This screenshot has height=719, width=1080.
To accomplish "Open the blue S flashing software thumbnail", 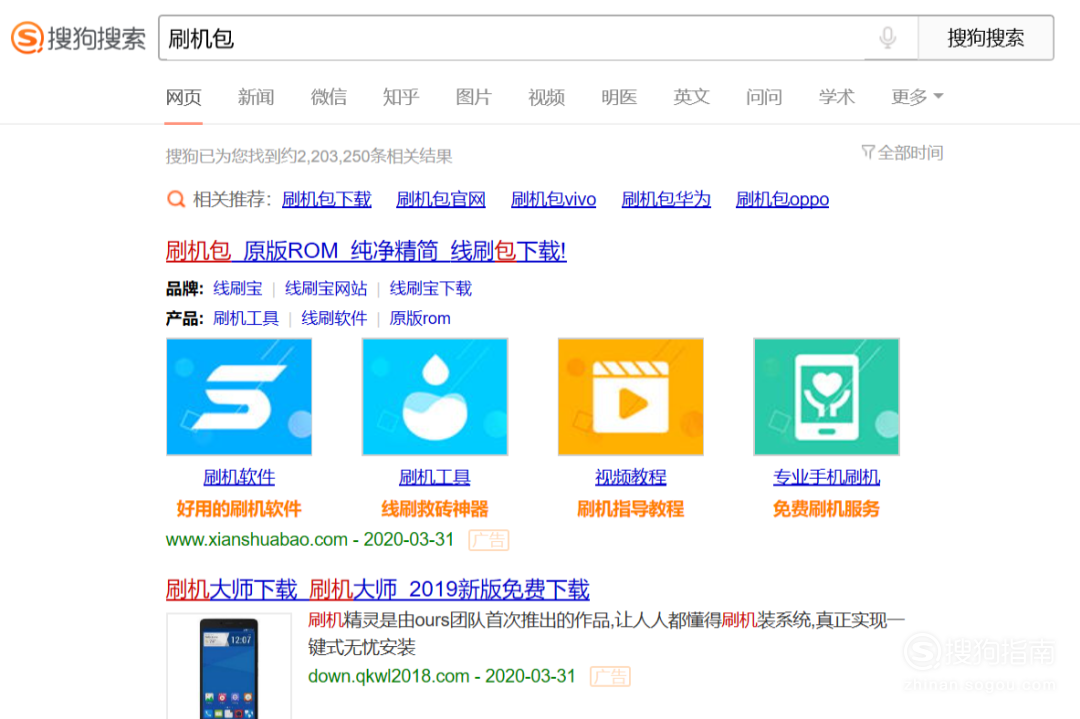I will pos(239,397).
